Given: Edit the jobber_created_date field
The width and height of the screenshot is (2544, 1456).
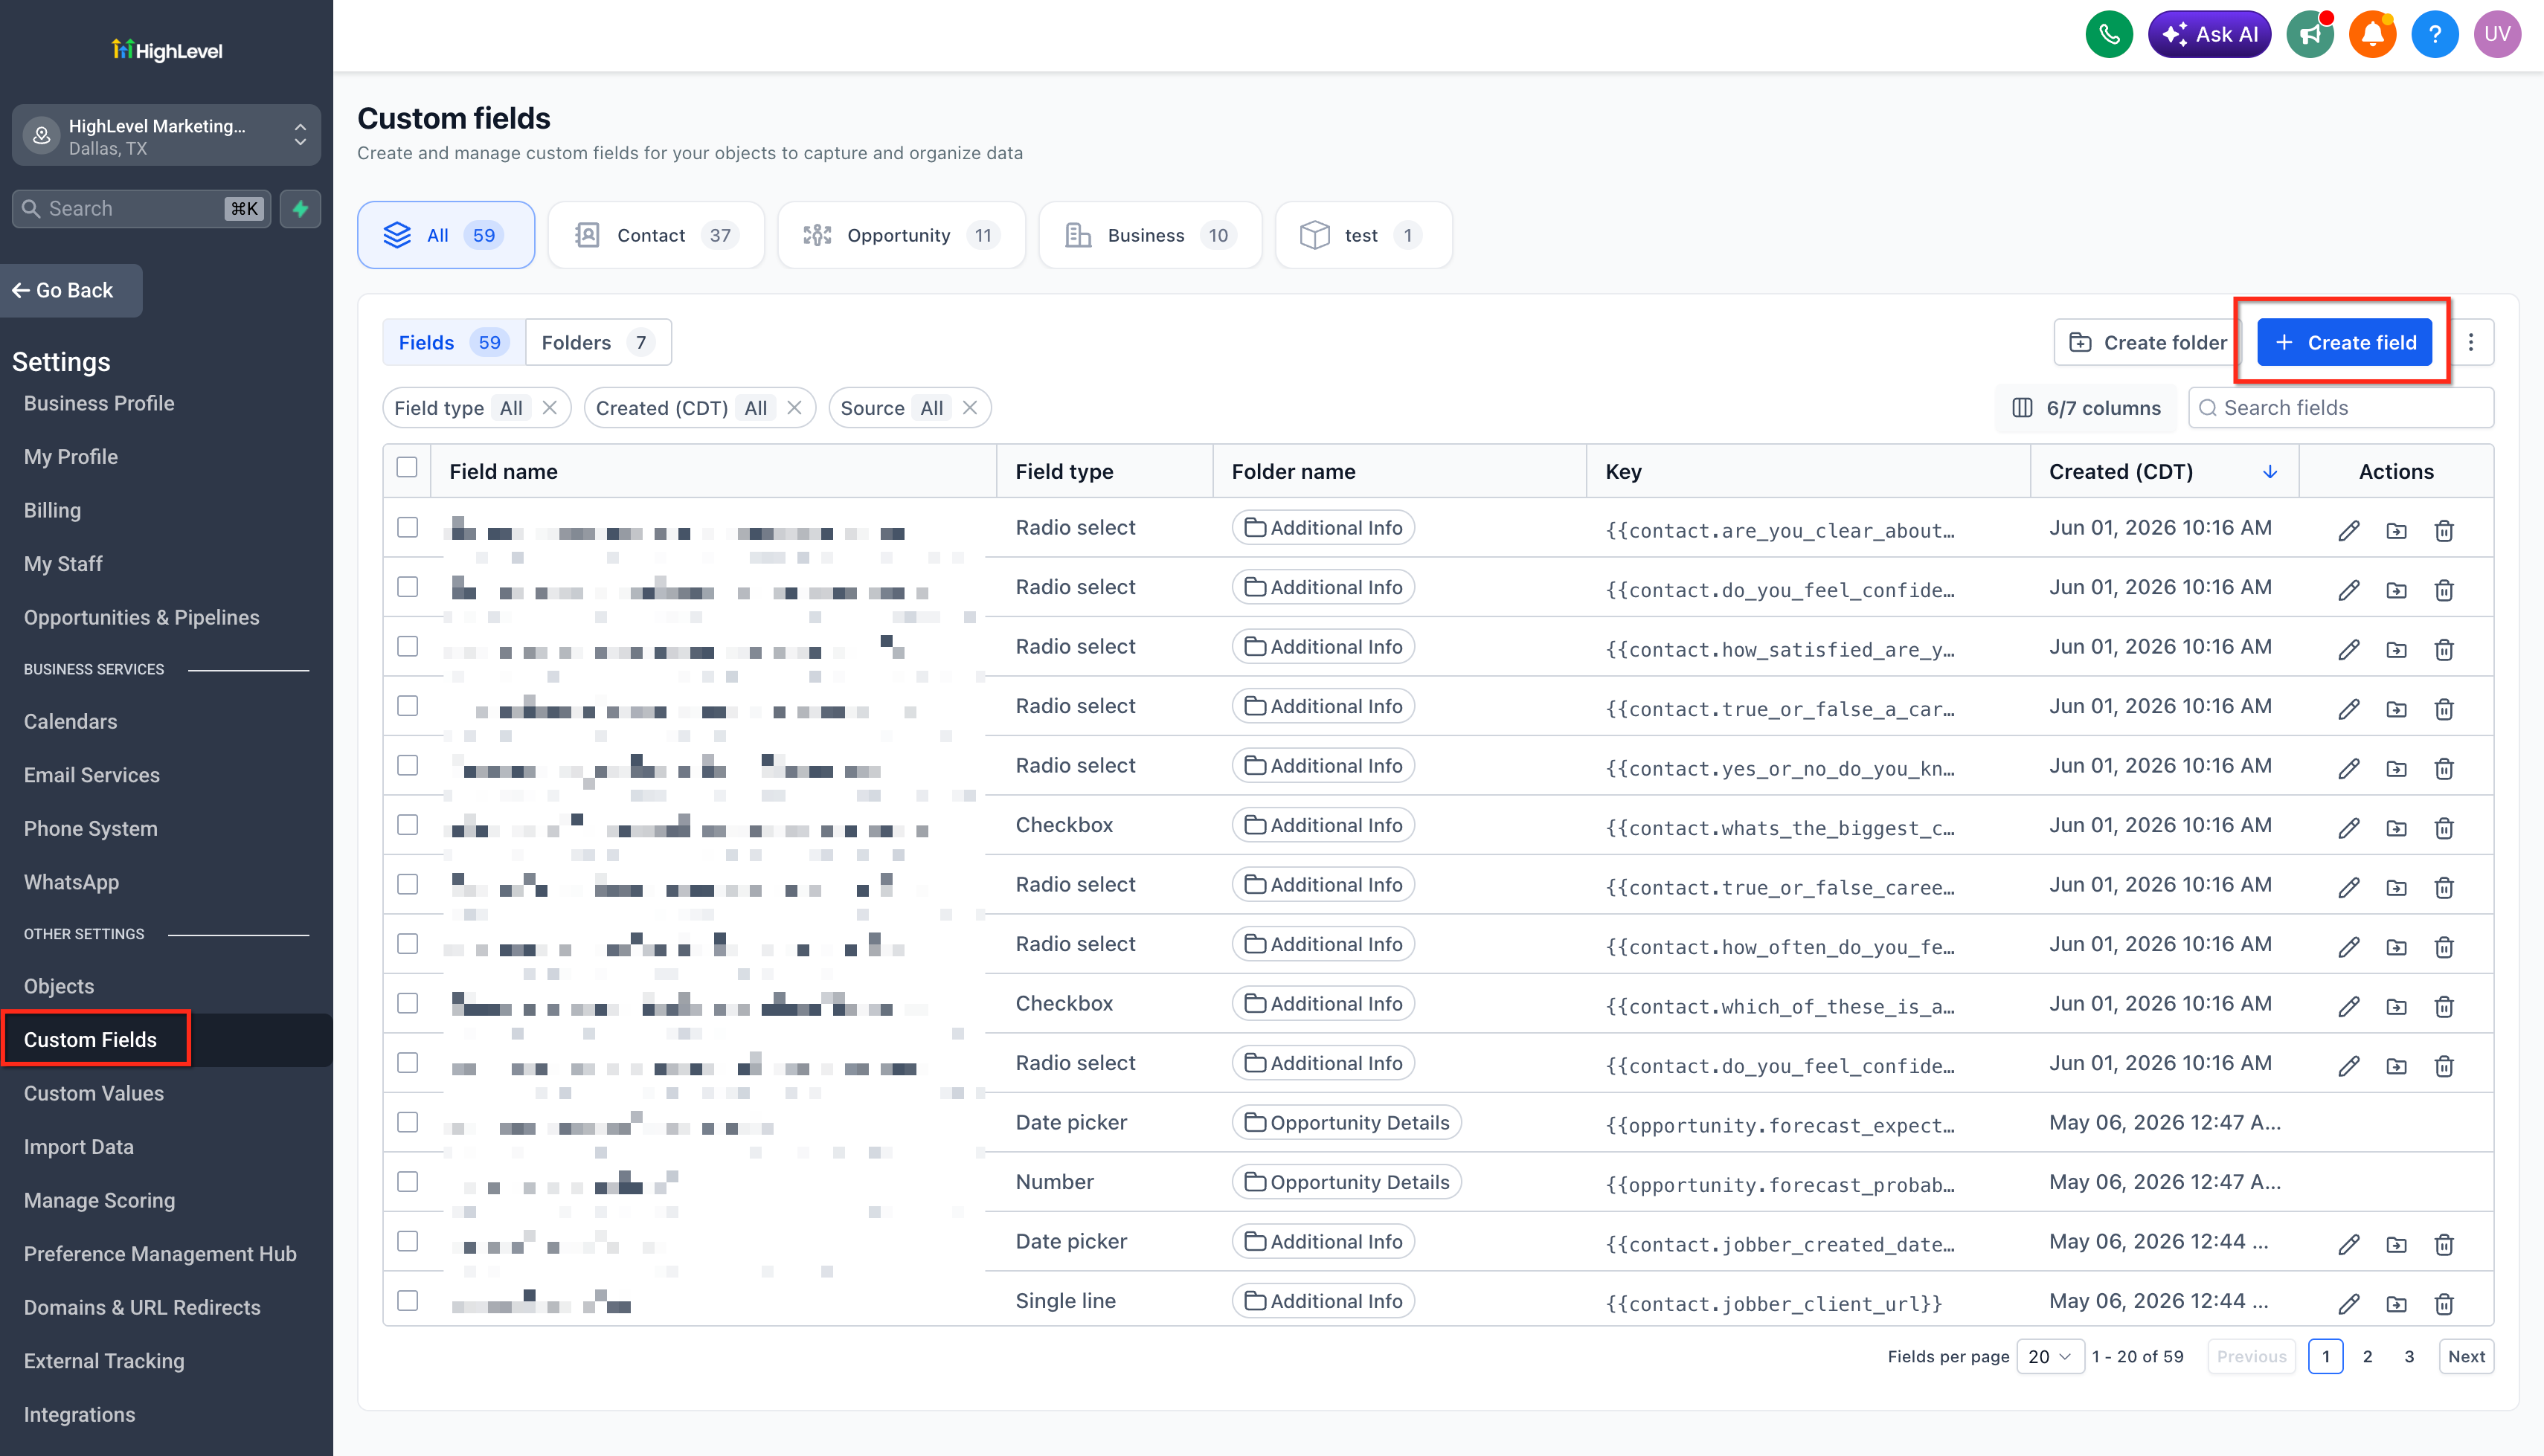Looking at the screenshot, I should tap(2349, 1244).
